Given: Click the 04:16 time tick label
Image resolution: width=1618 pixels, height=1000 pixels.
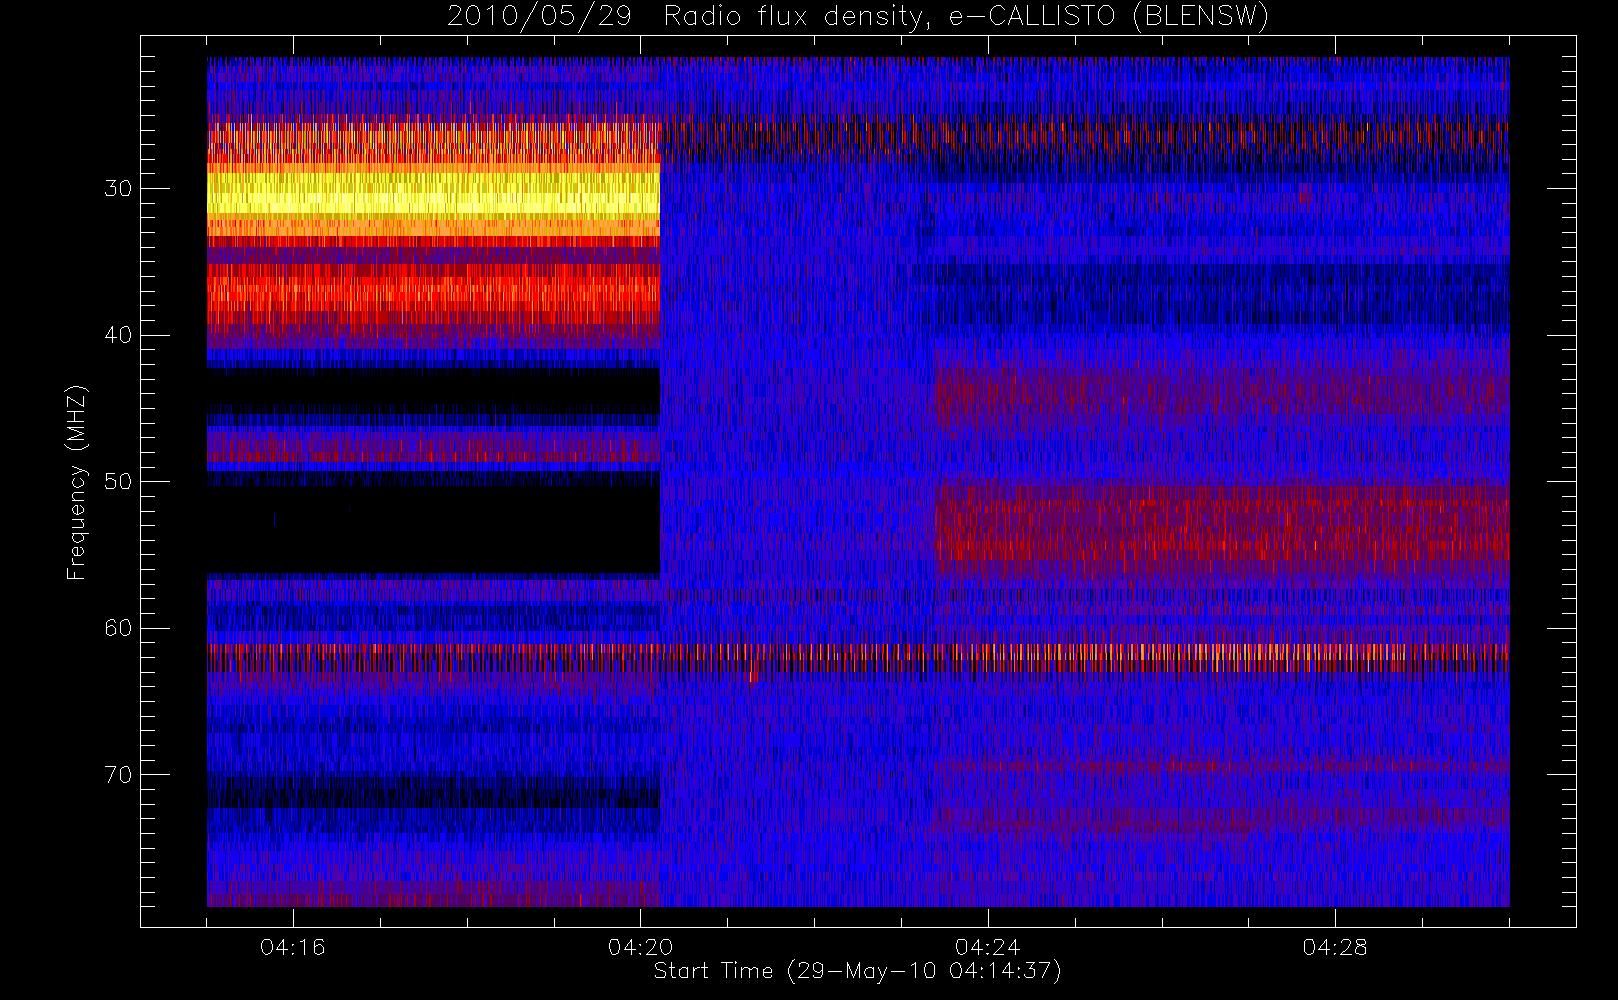Looking at the screenshot, I should pos(293,947).
